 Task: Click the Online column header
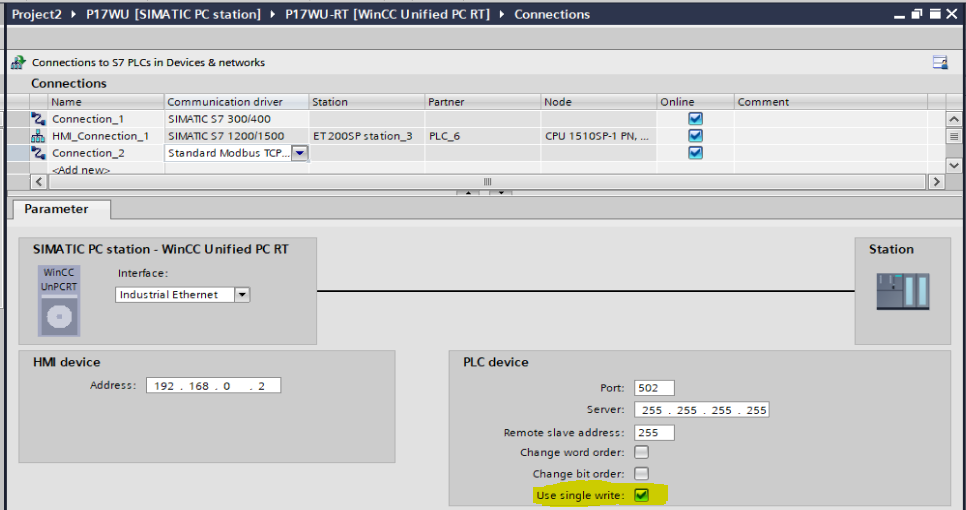click(x=696, y=102)
